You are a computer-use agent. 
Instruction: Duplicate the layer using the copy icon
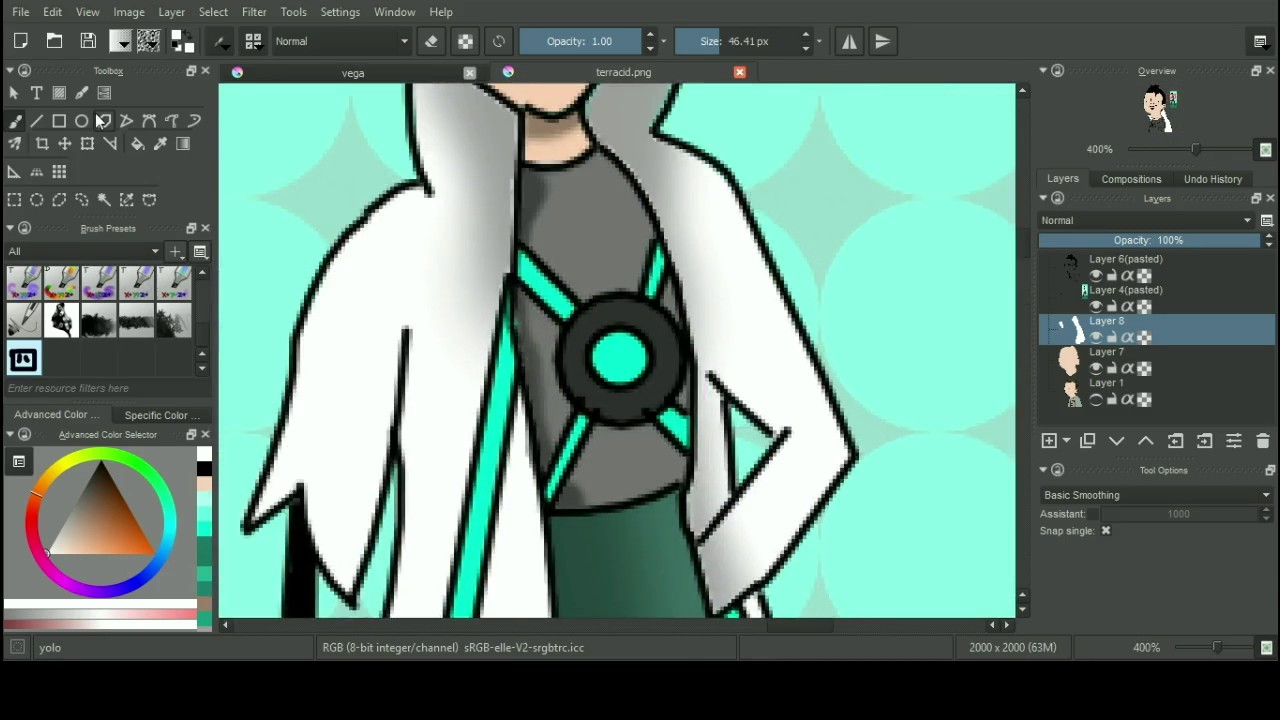click(1087, 441)
